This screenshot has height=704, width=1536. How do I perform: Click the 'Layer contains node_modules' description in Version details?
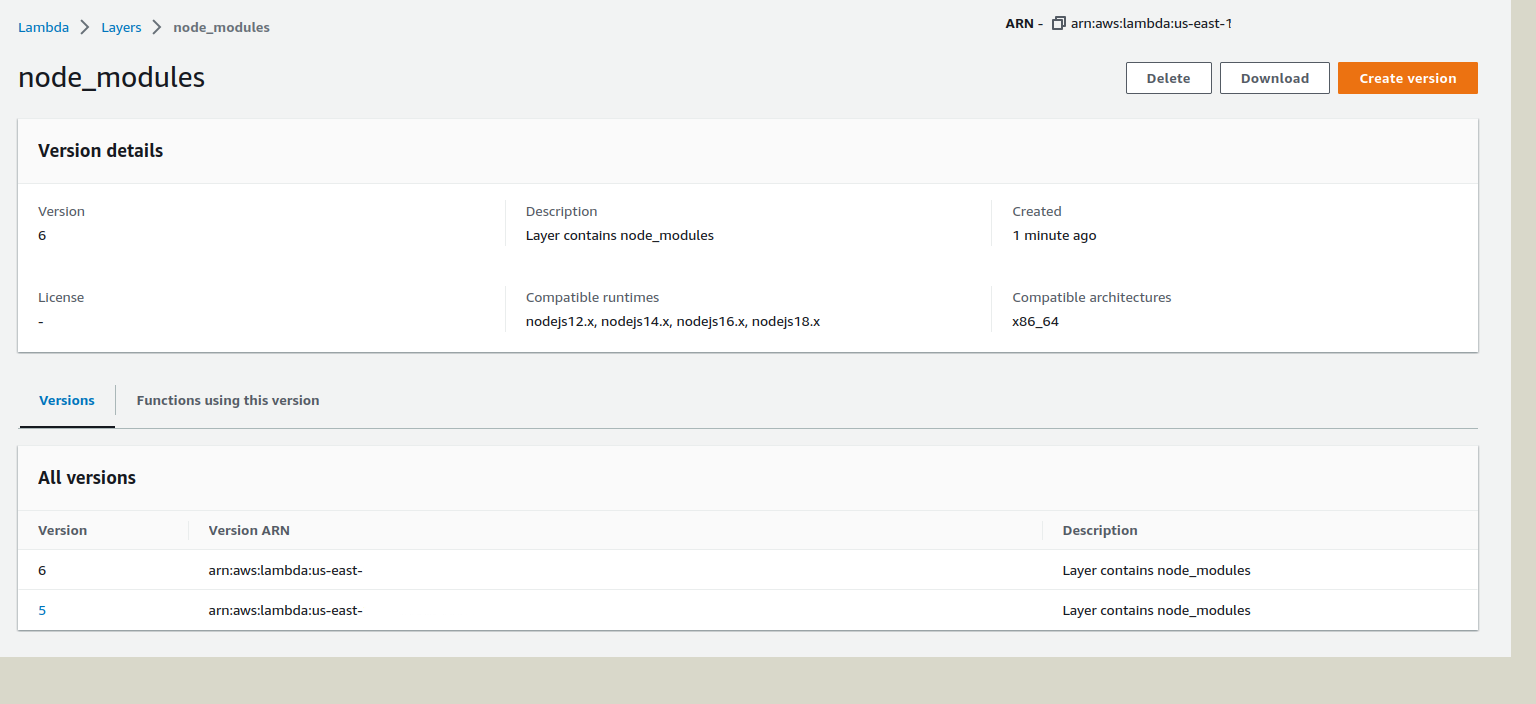tap(620, 235)
